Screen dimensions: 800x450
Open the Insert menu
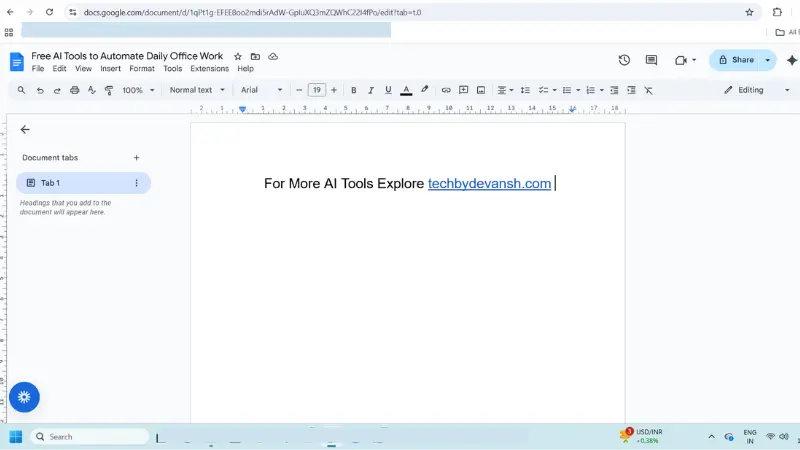tap(110, 68)
